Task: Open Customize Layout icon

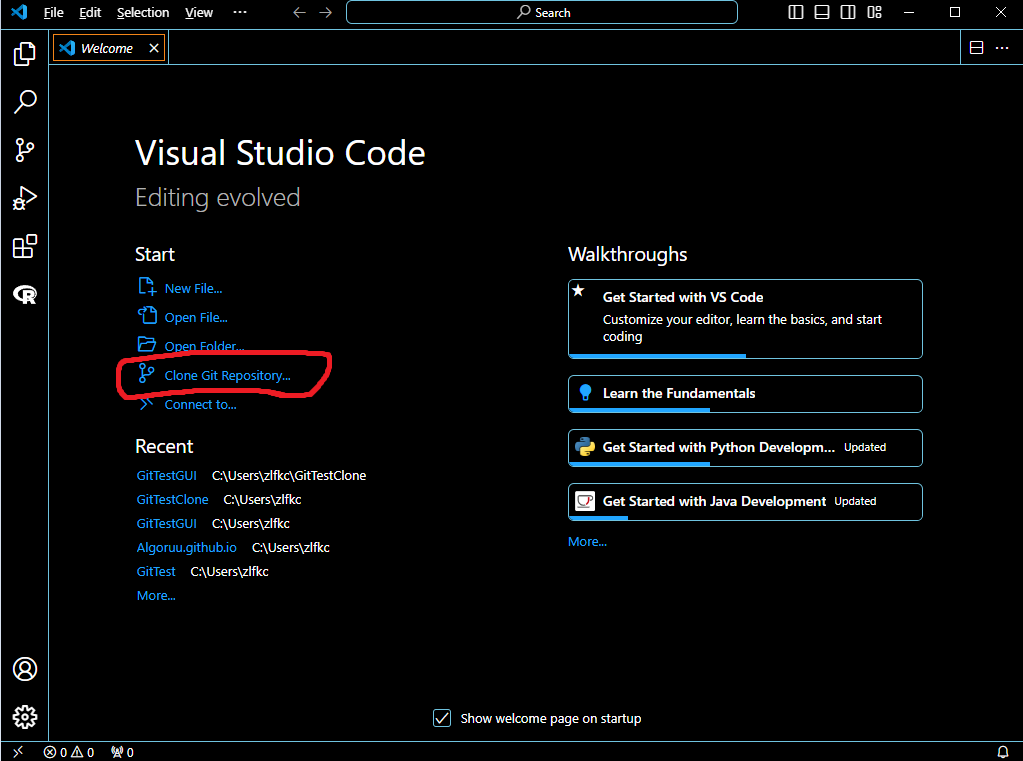Action: pyautogui.click(x=874, y=12)
